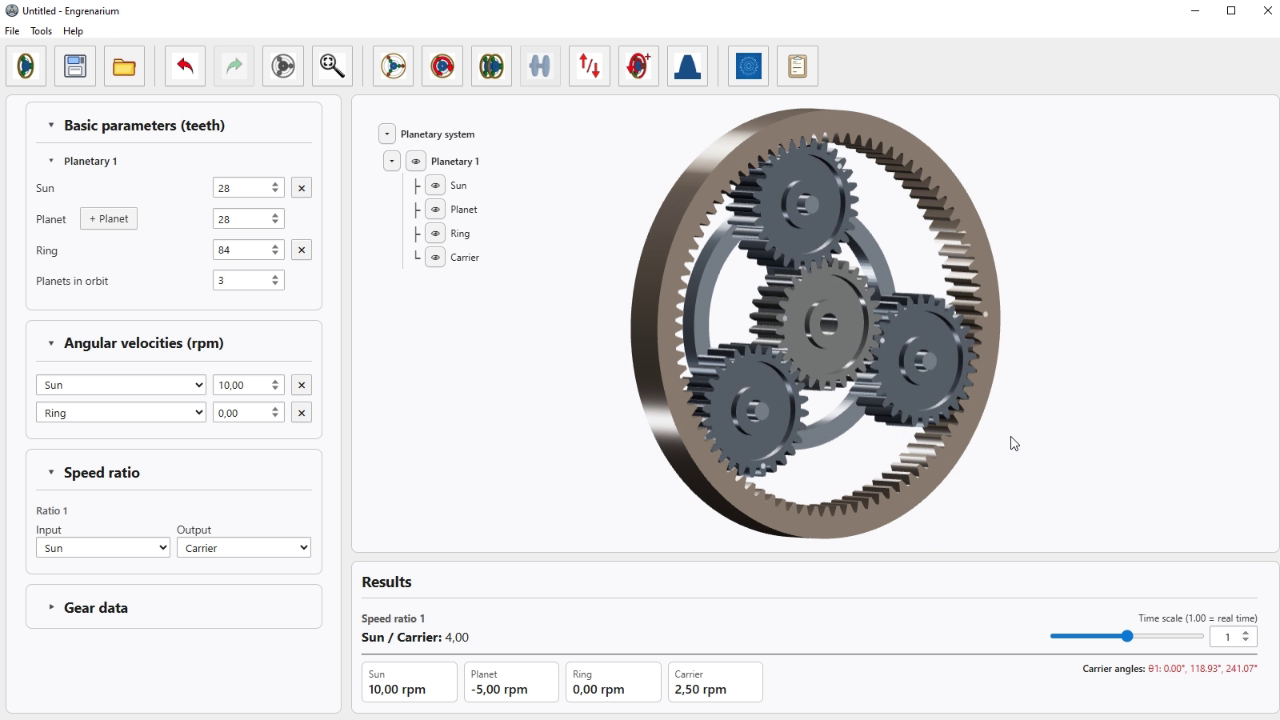The height and width of the screenshot is (720, 1280).
Task: Click the Sun / Carrier: 4,00 result
Action: pyautogui.click(x=415, y=637)
